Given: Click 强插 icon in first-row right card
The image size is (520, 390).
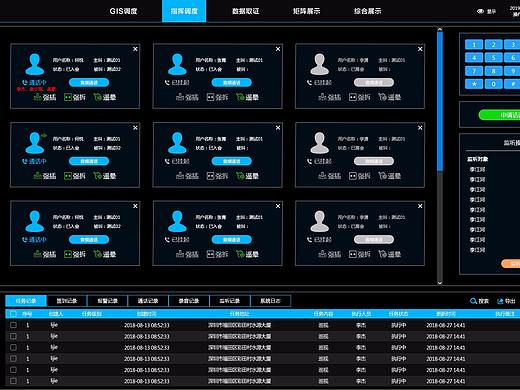Looking at the screenshot, I should click(x=322, y=97).
